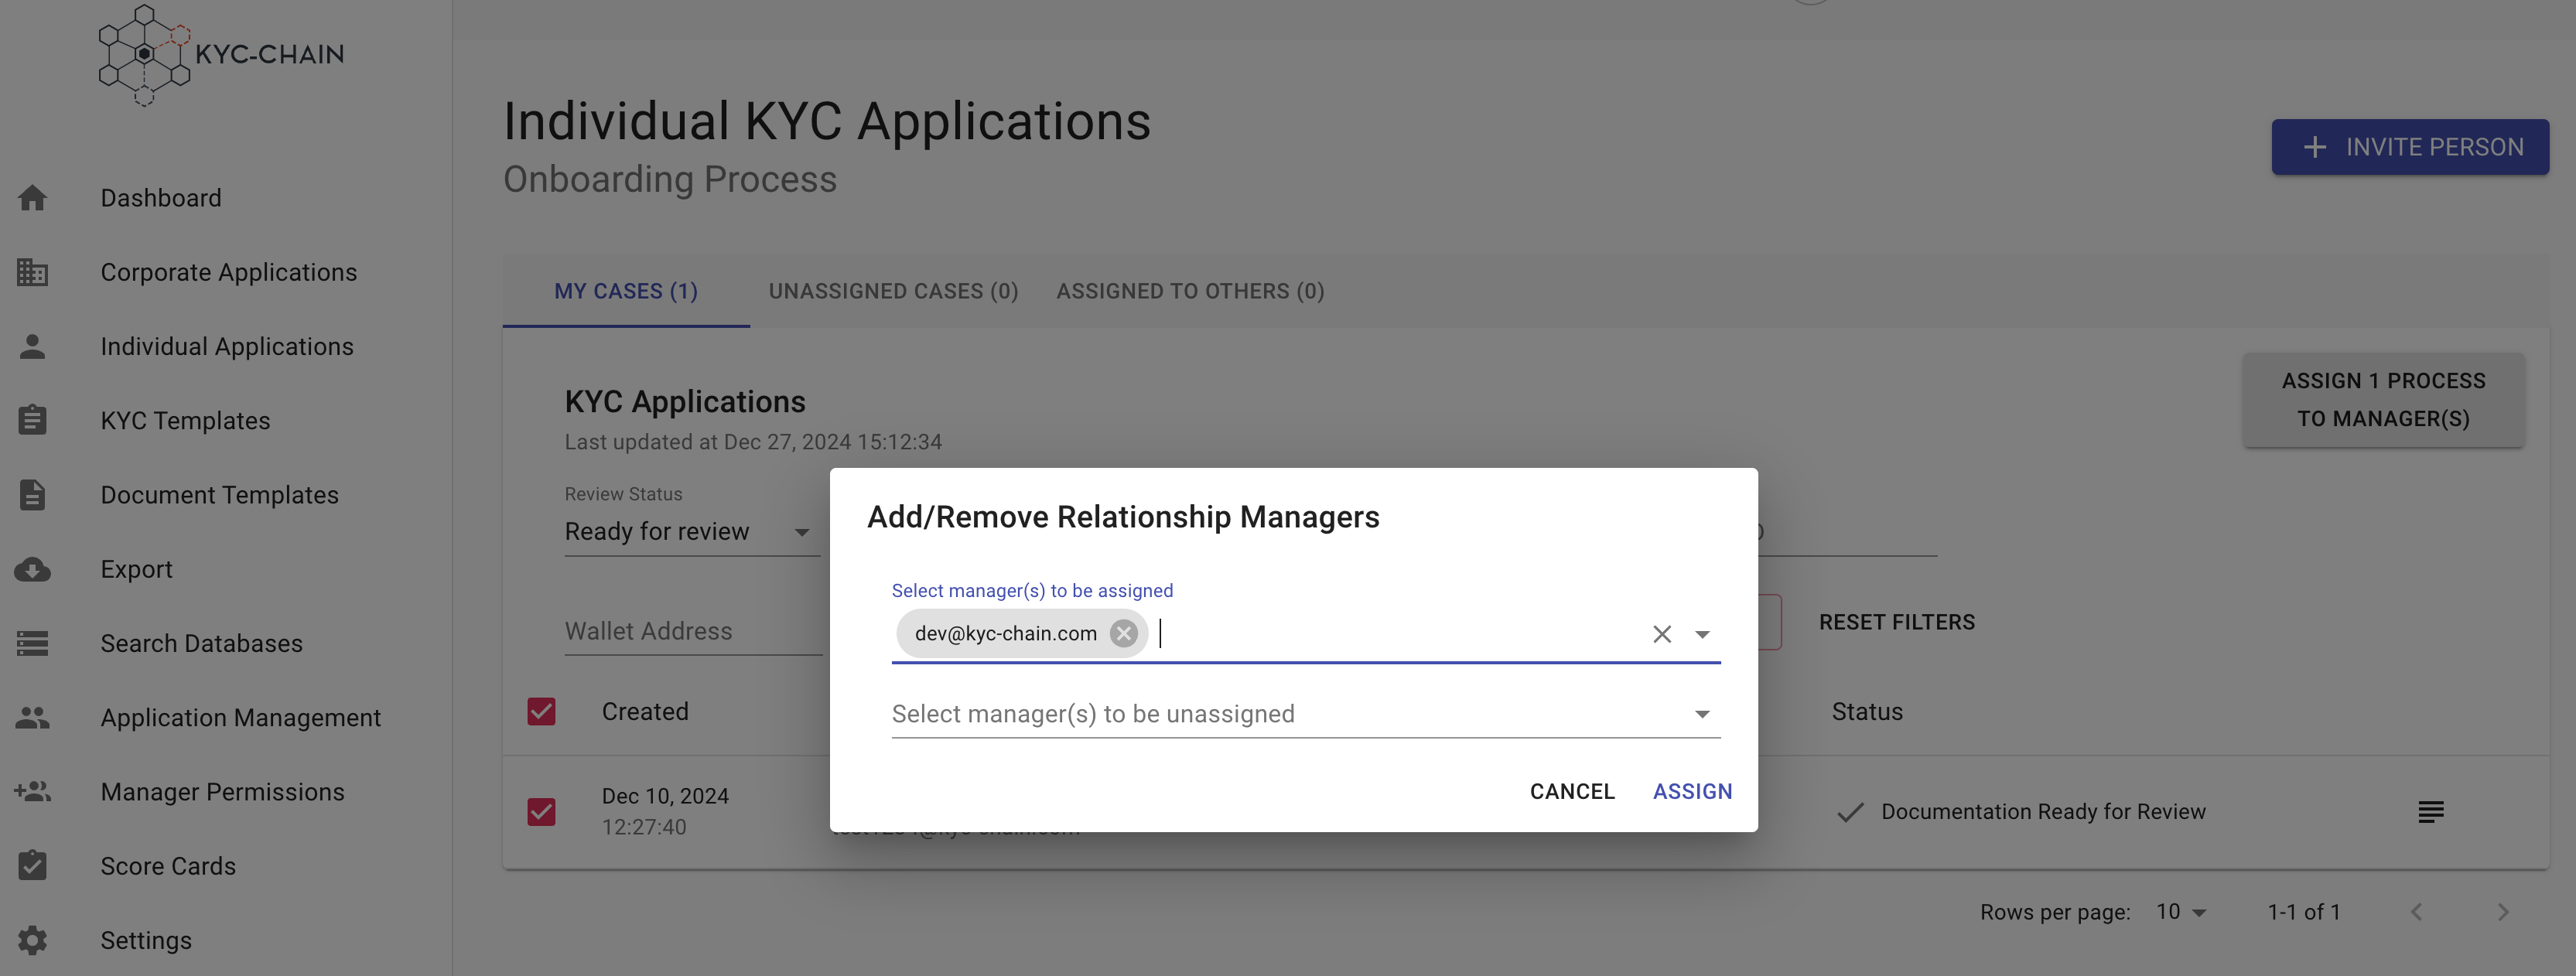2576x976 pixels.
Task: Click the Application Management people icon
Action: [x=32, y=717]
